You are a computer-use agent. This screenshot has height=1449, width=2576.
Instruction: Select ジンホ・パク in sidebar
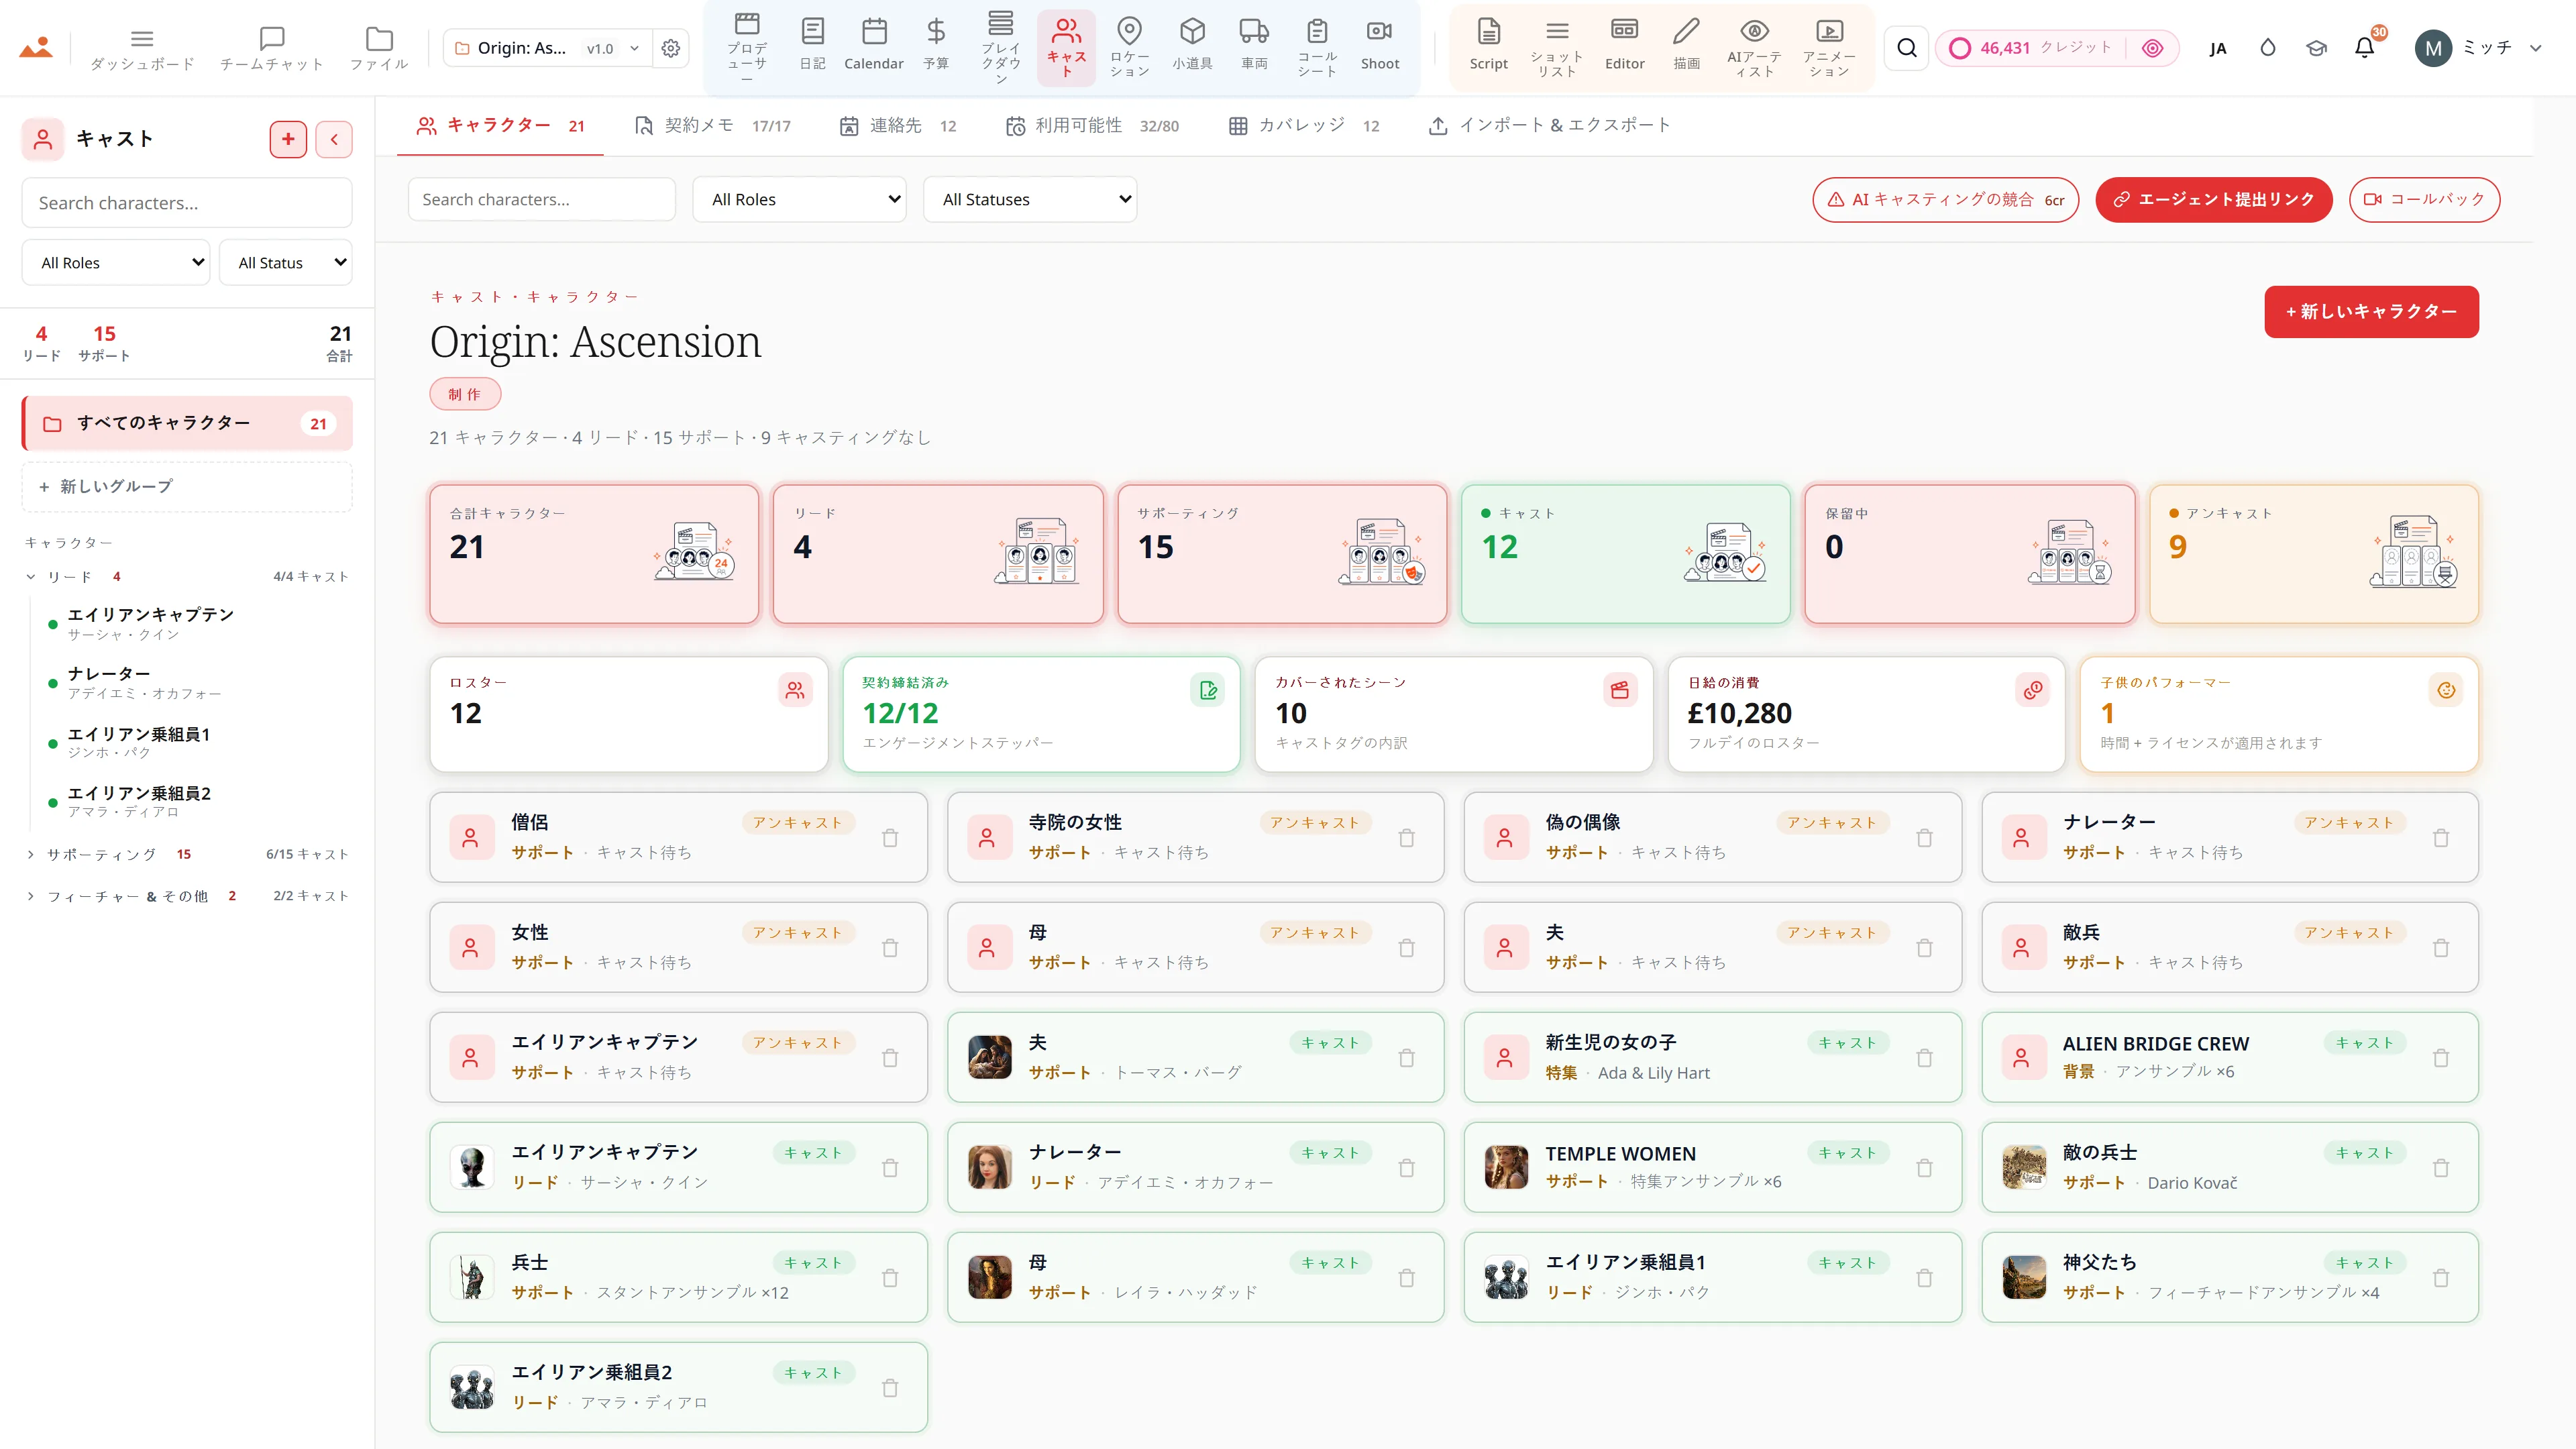pyautogui.click(x=109, y=752)
